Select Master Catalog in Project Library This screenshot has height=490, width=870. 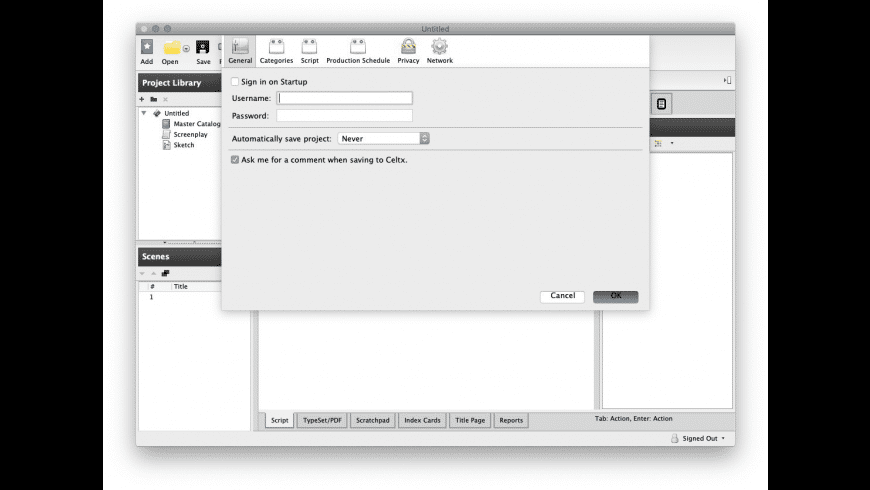click(196, 124)
